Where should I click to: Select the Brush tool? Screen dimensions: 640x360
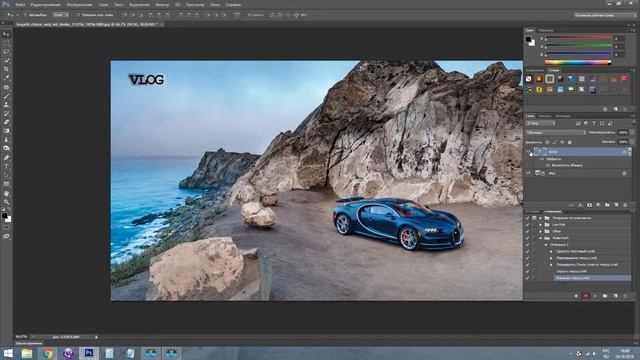(x=6, y=96)
